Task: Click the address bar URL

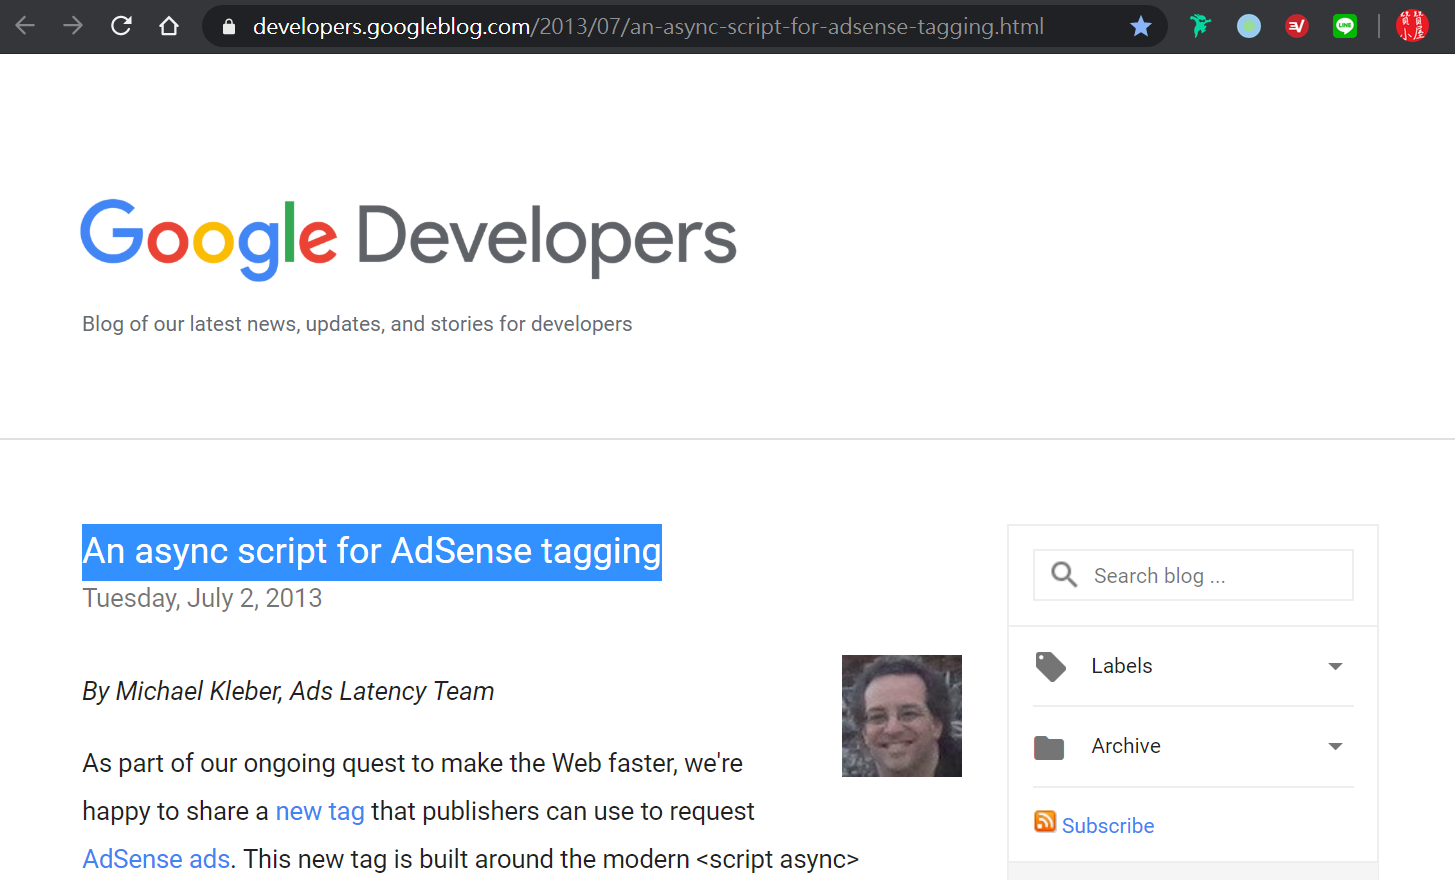Action: coord(648,27)
